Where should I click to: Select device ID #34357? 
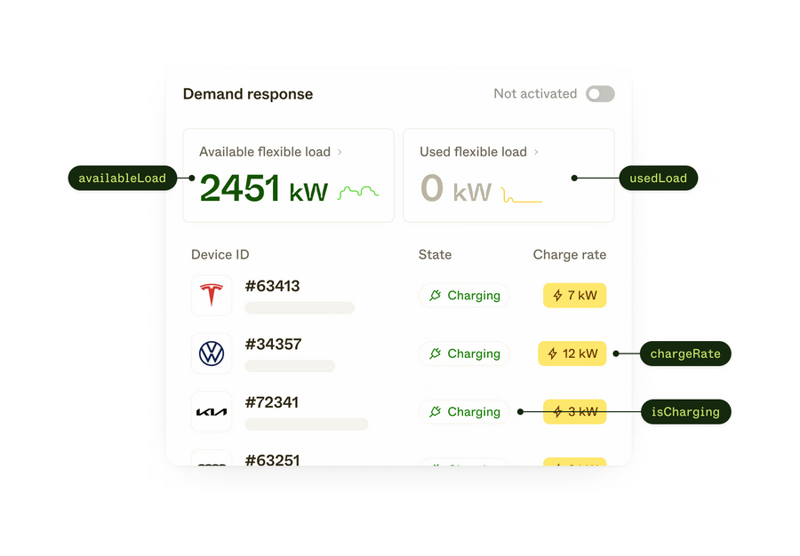(x=273, y=344)
